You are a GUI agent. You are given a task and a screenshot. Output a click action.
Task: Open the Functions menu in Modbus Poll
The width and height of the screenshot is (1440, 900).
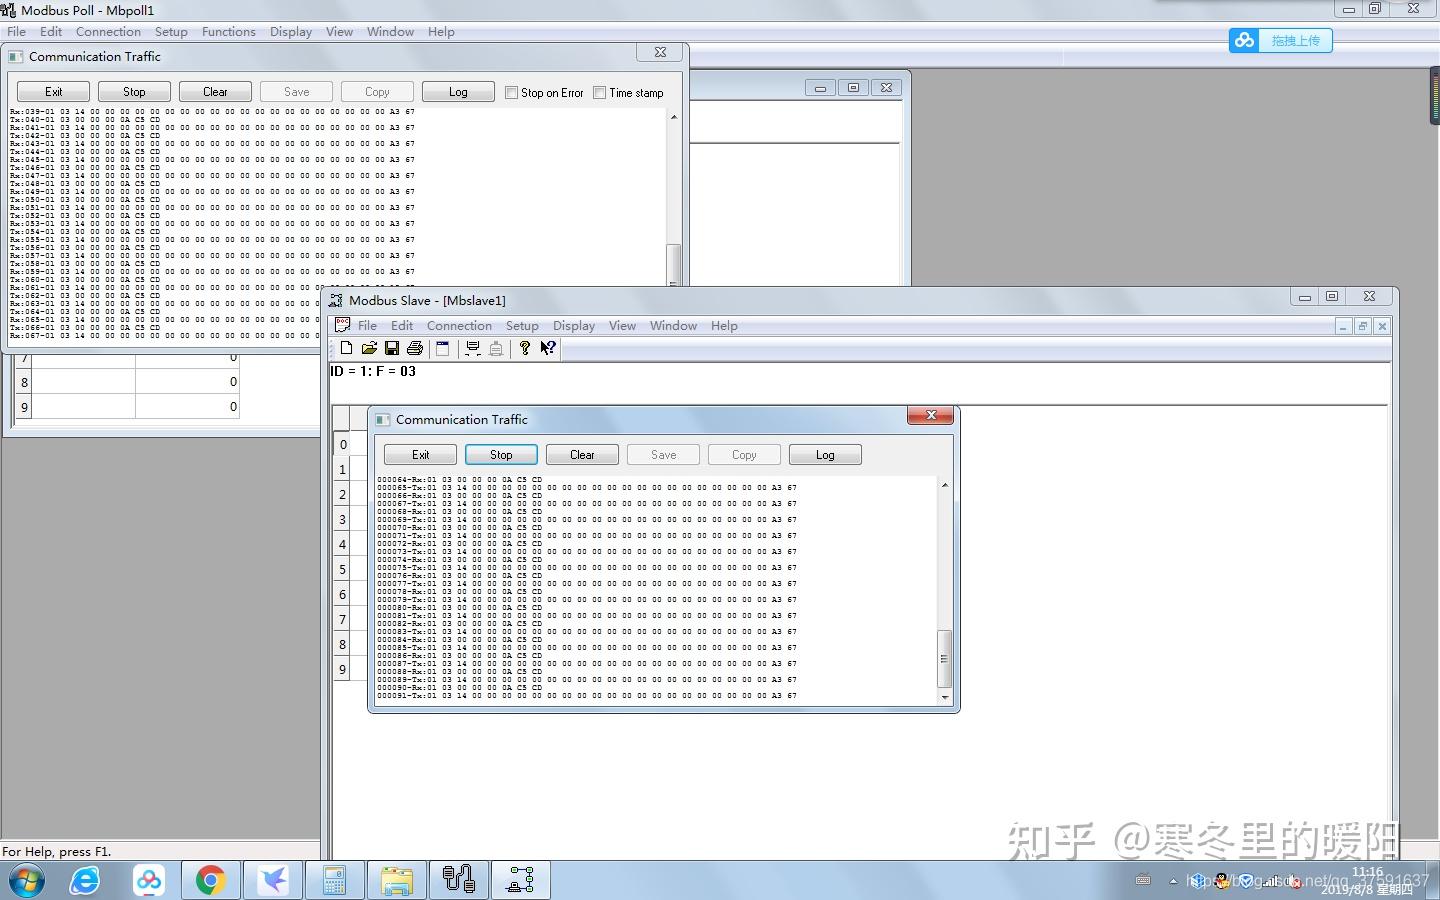(228, 31)
